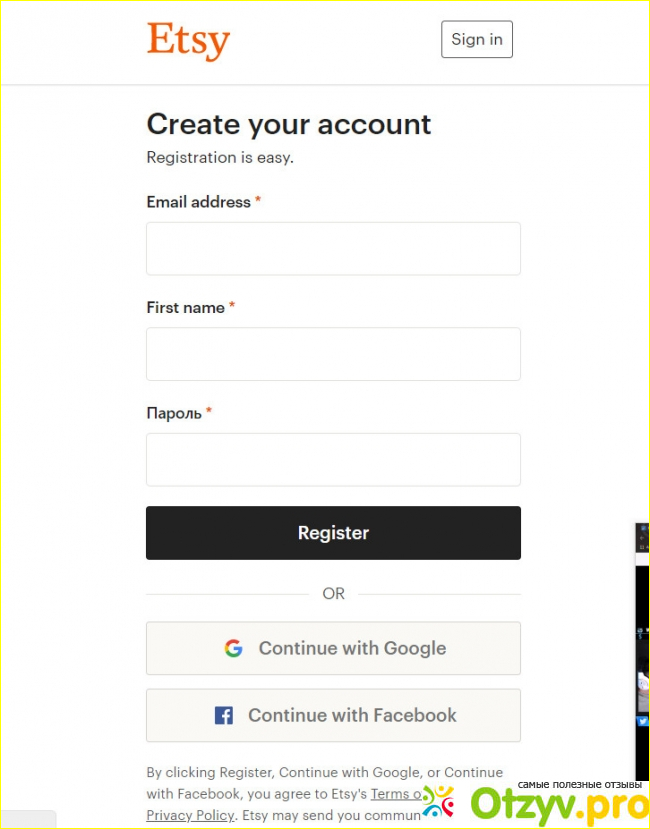The height and width of the screenshot is (829, 650).
Task: Click the Facebook logo icon
Action: (x=224, y=715)
